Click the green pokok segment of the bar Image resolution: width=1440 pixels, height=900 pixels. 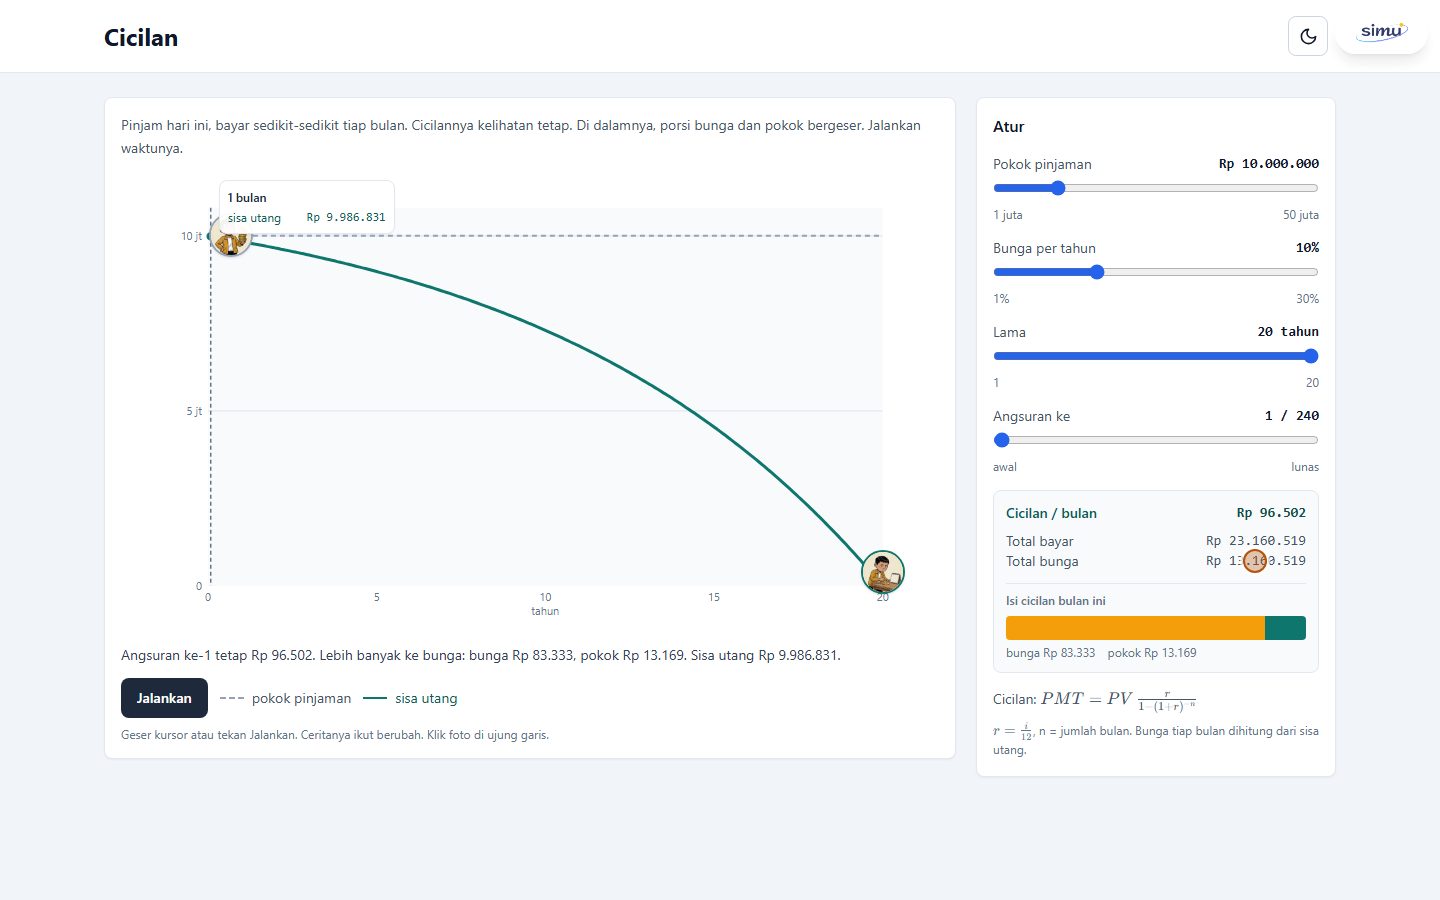pyautogui.click(x=1285, y=628)
